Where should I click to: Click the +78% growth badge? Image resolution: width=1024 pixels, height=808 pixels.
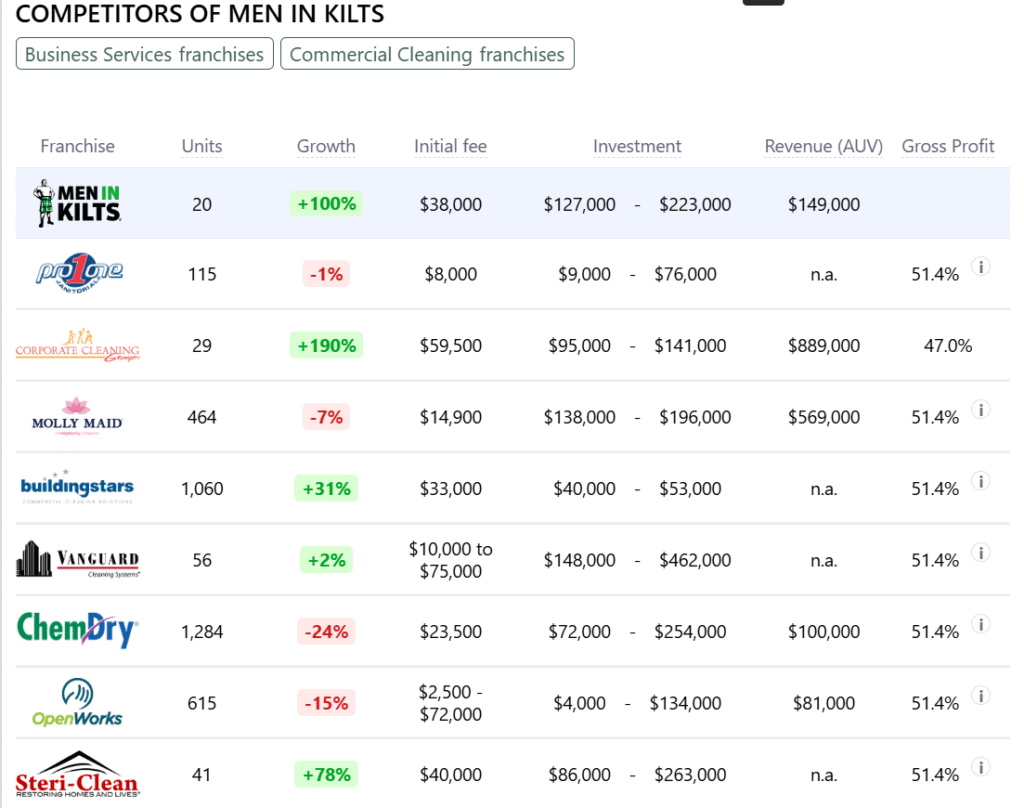[x=327, y=775]
